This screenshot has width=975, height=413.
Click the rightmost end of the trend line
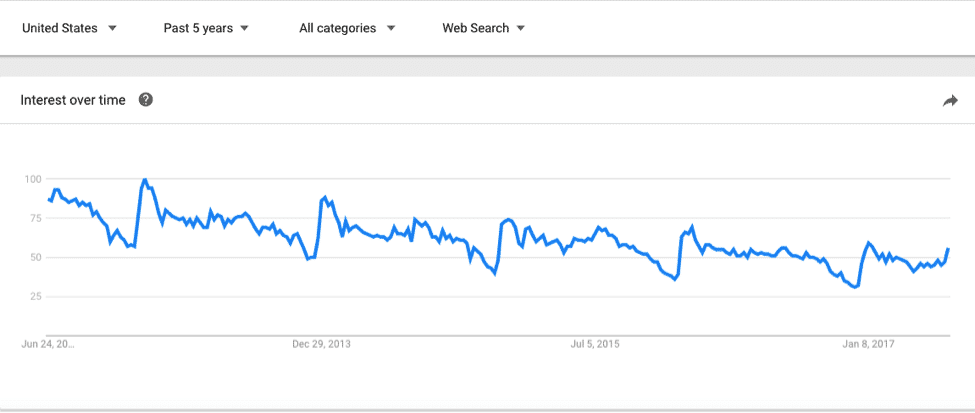coord(948,249)
